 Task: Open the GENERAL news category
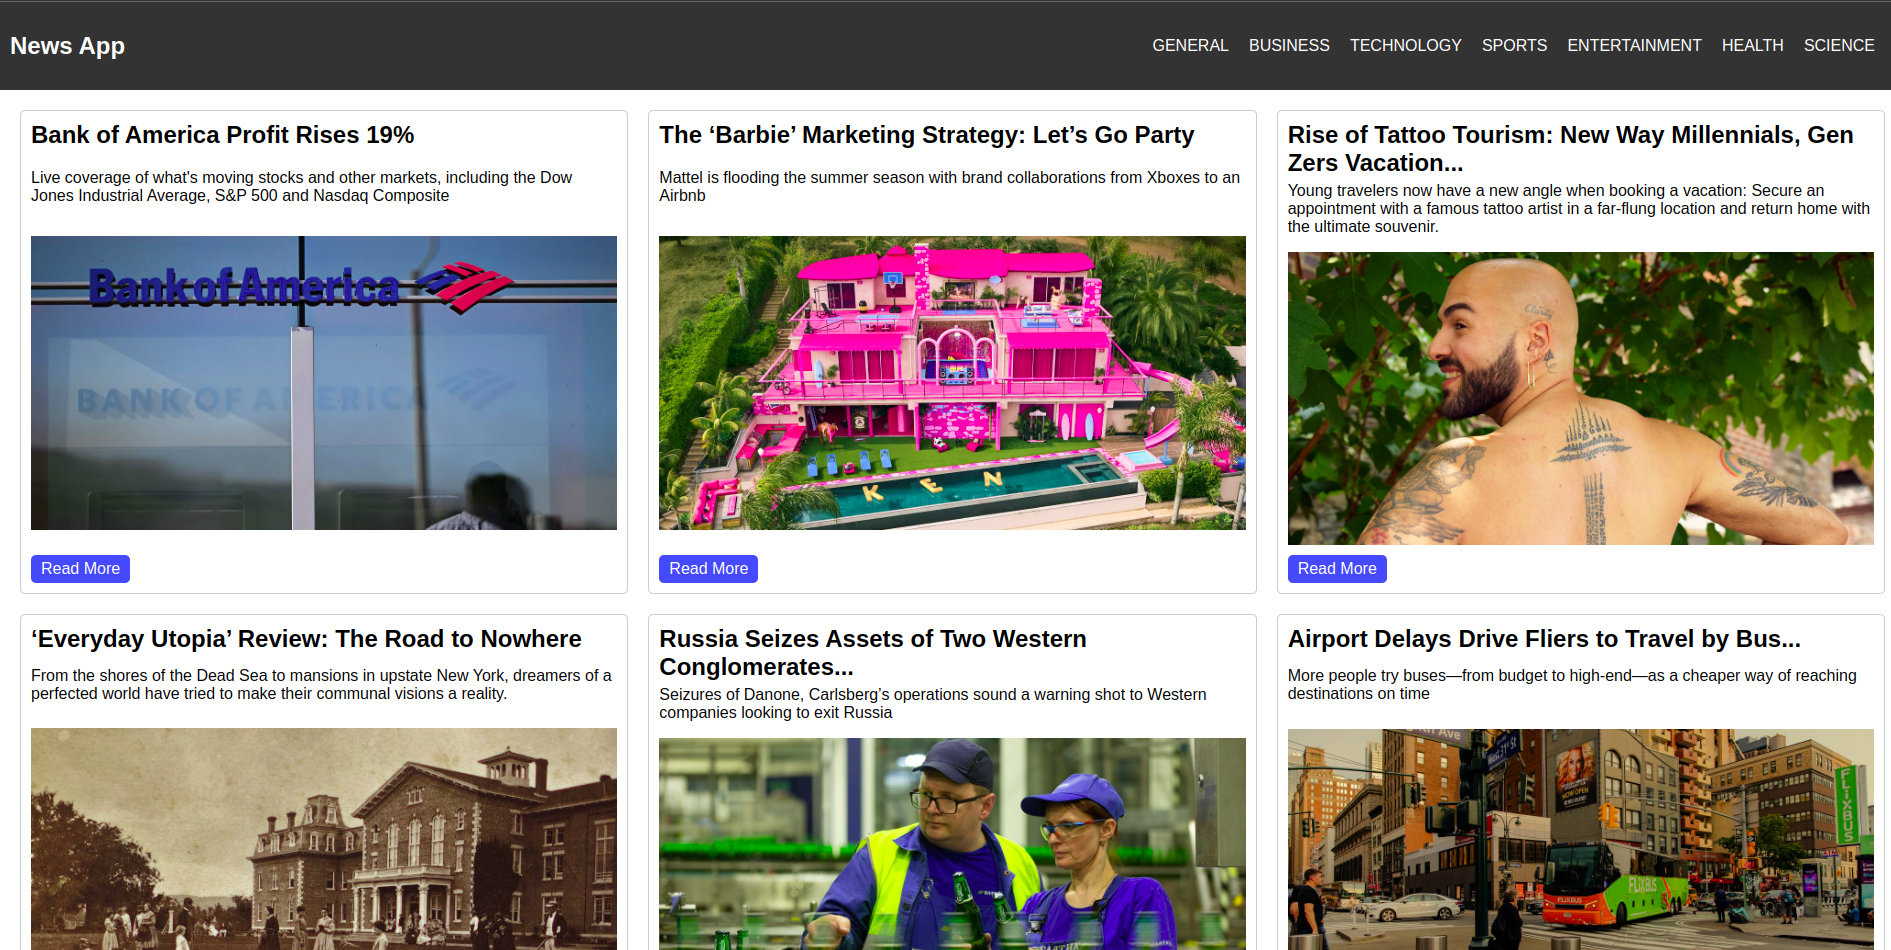point(1190,45)
